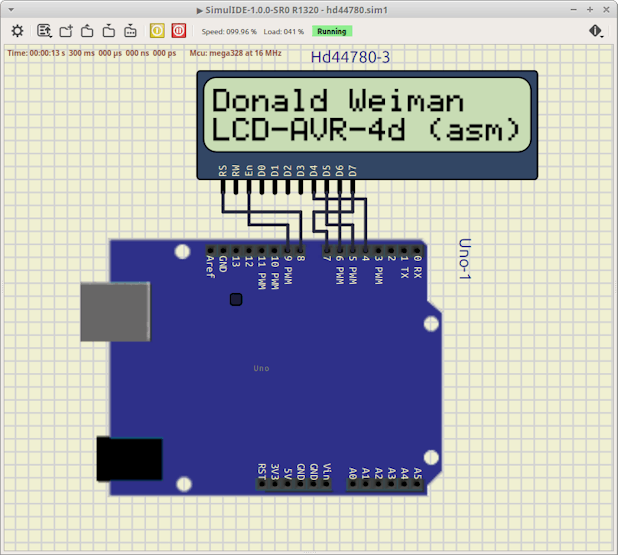Screen dimensions: 618x555
Task: Click the Uno label on the board
Action: [x=261, y=368]
